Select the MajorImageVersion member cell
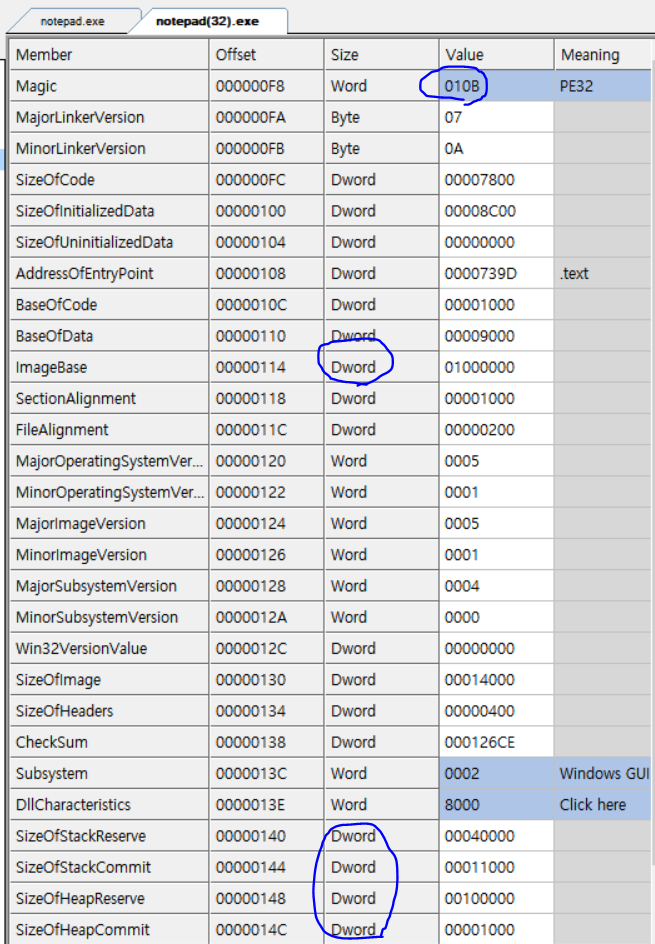 point(109,524)
